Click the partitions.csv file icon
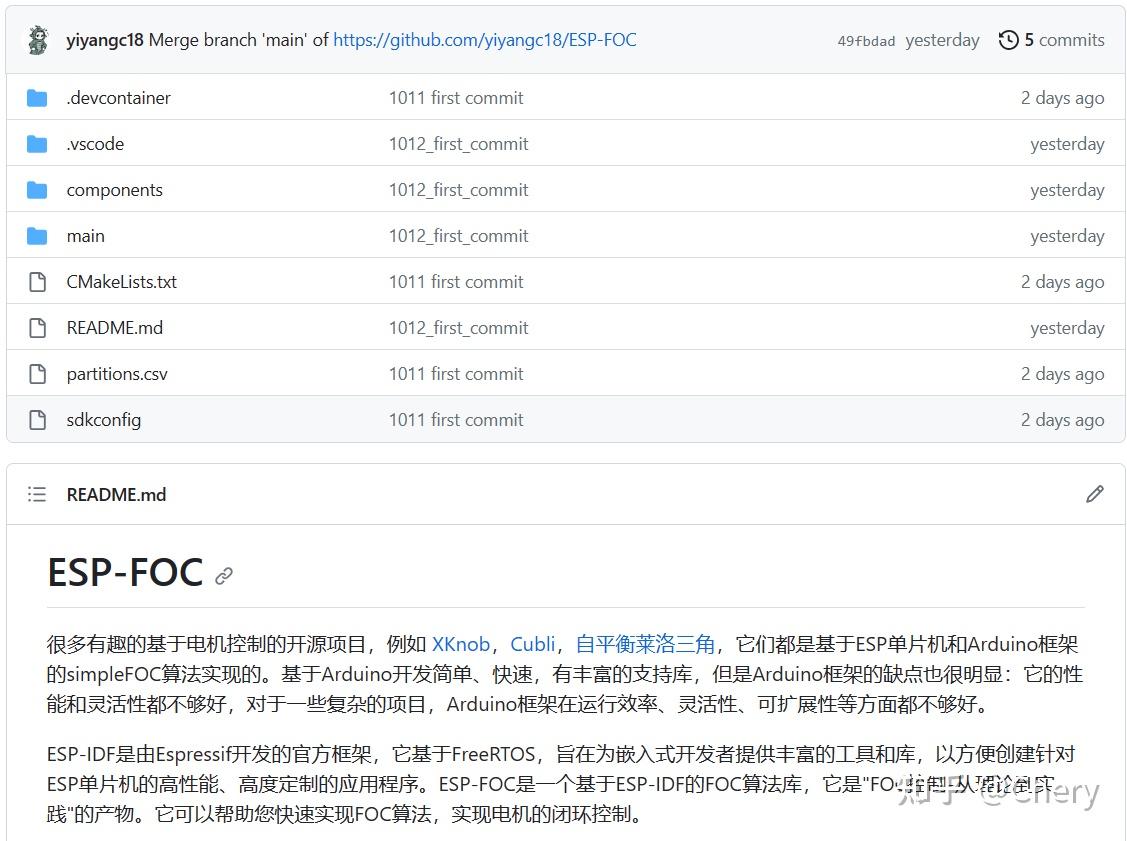 pyautogui.click(x=37, y=373)
